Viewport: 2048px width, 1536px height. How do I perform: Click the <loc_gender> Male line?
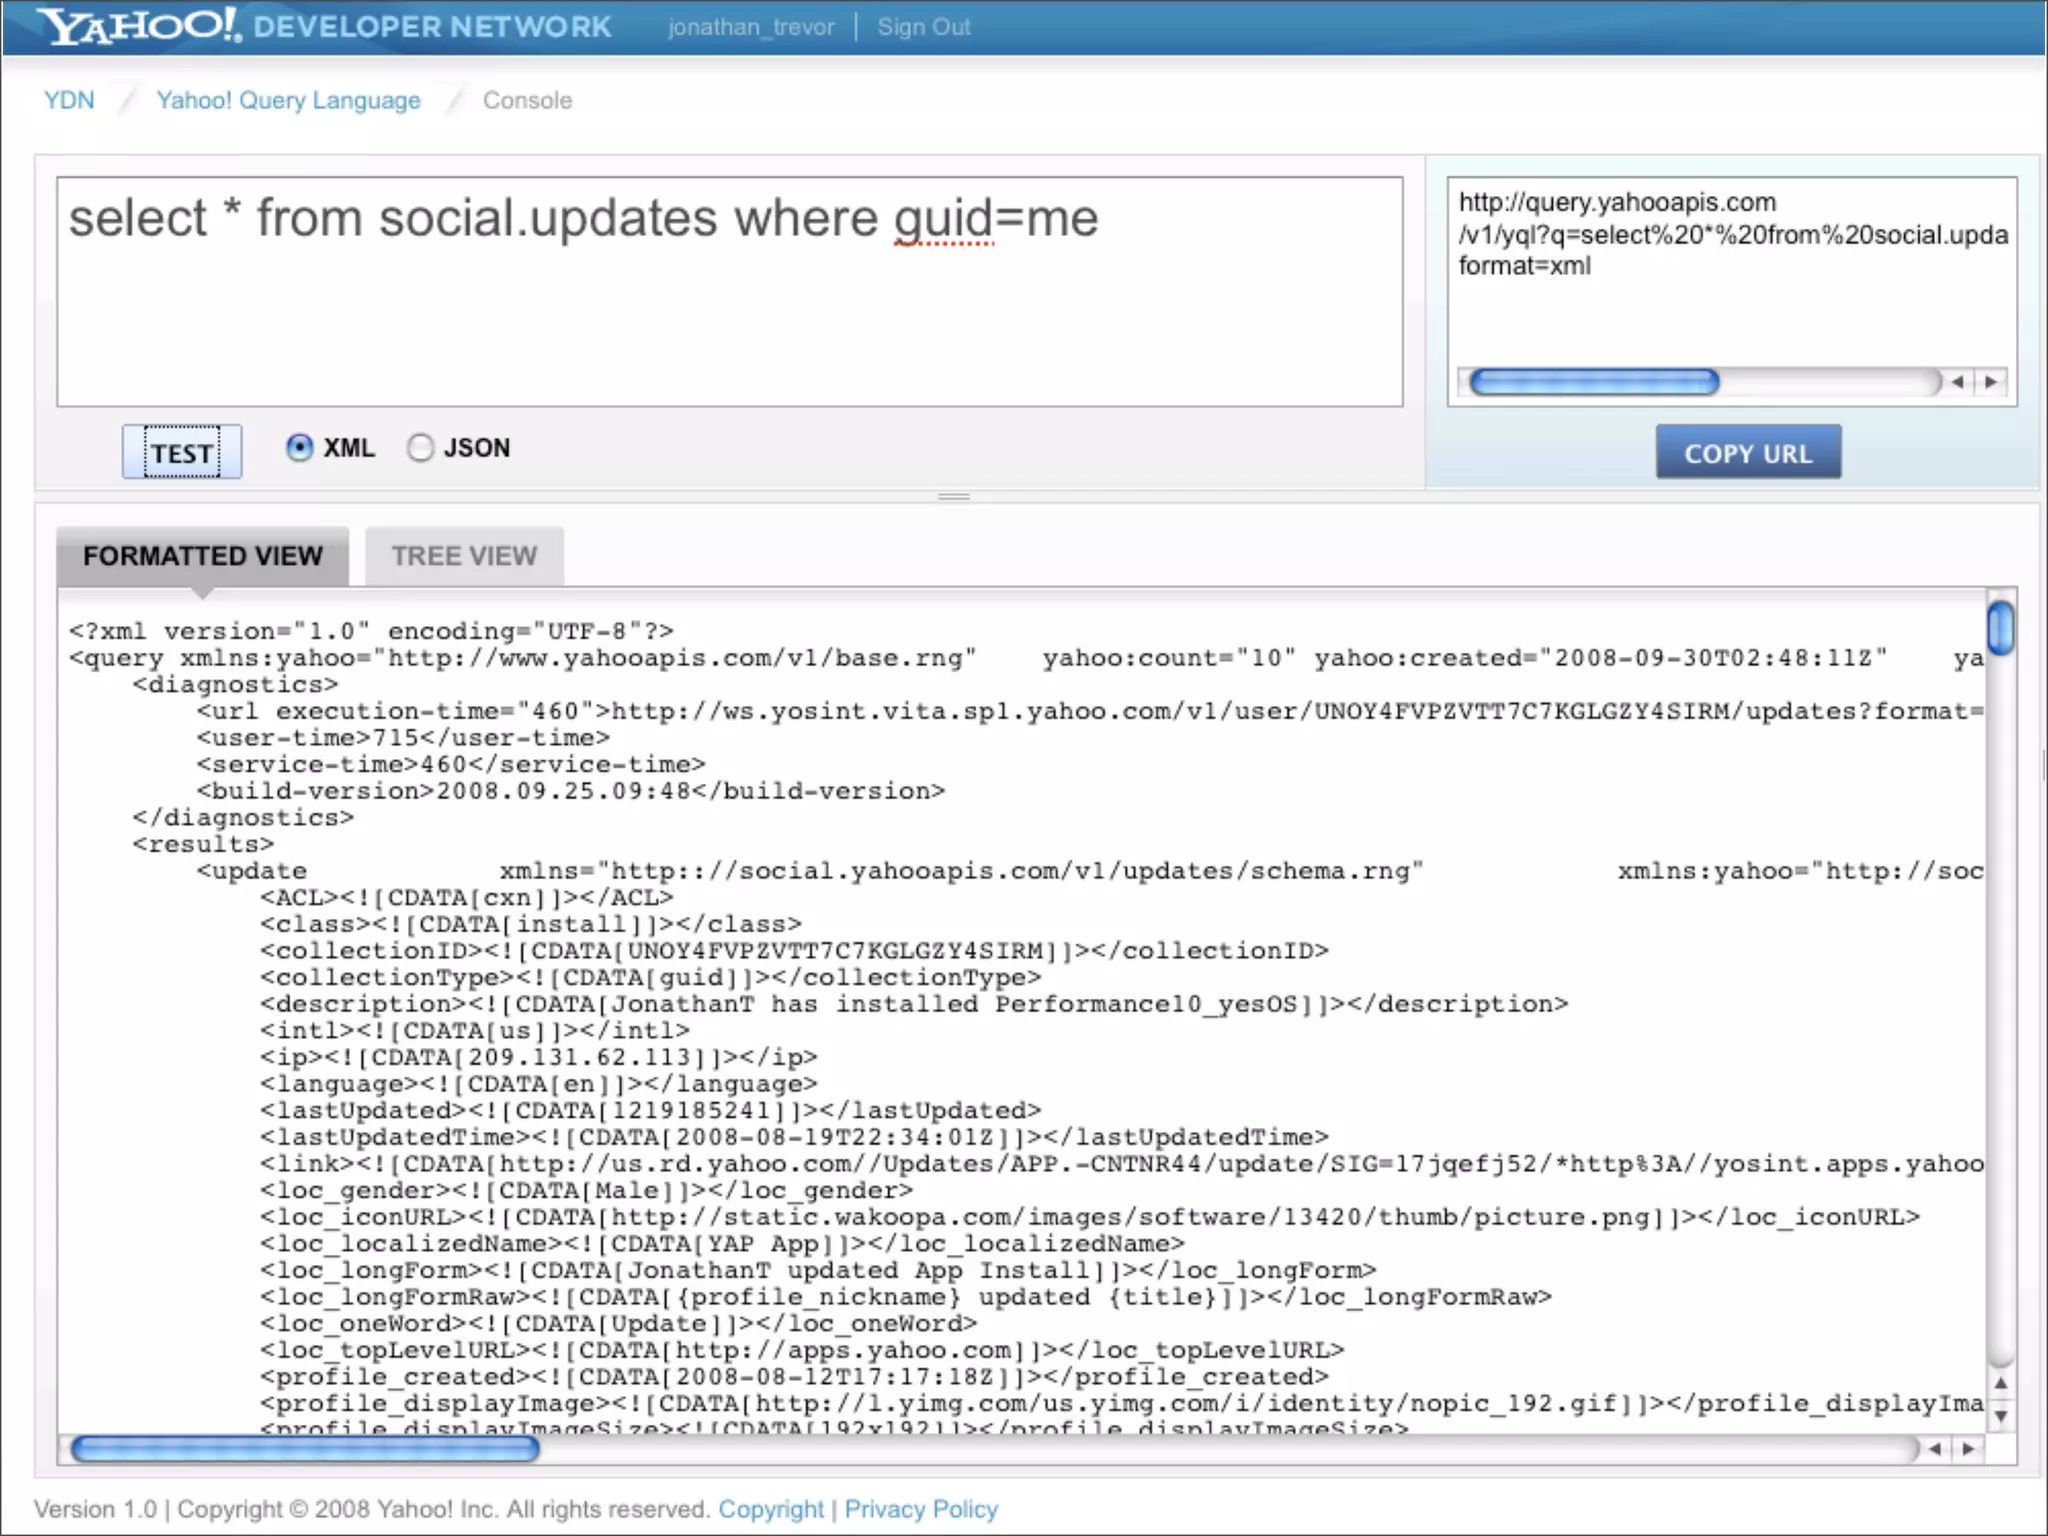587,1190
